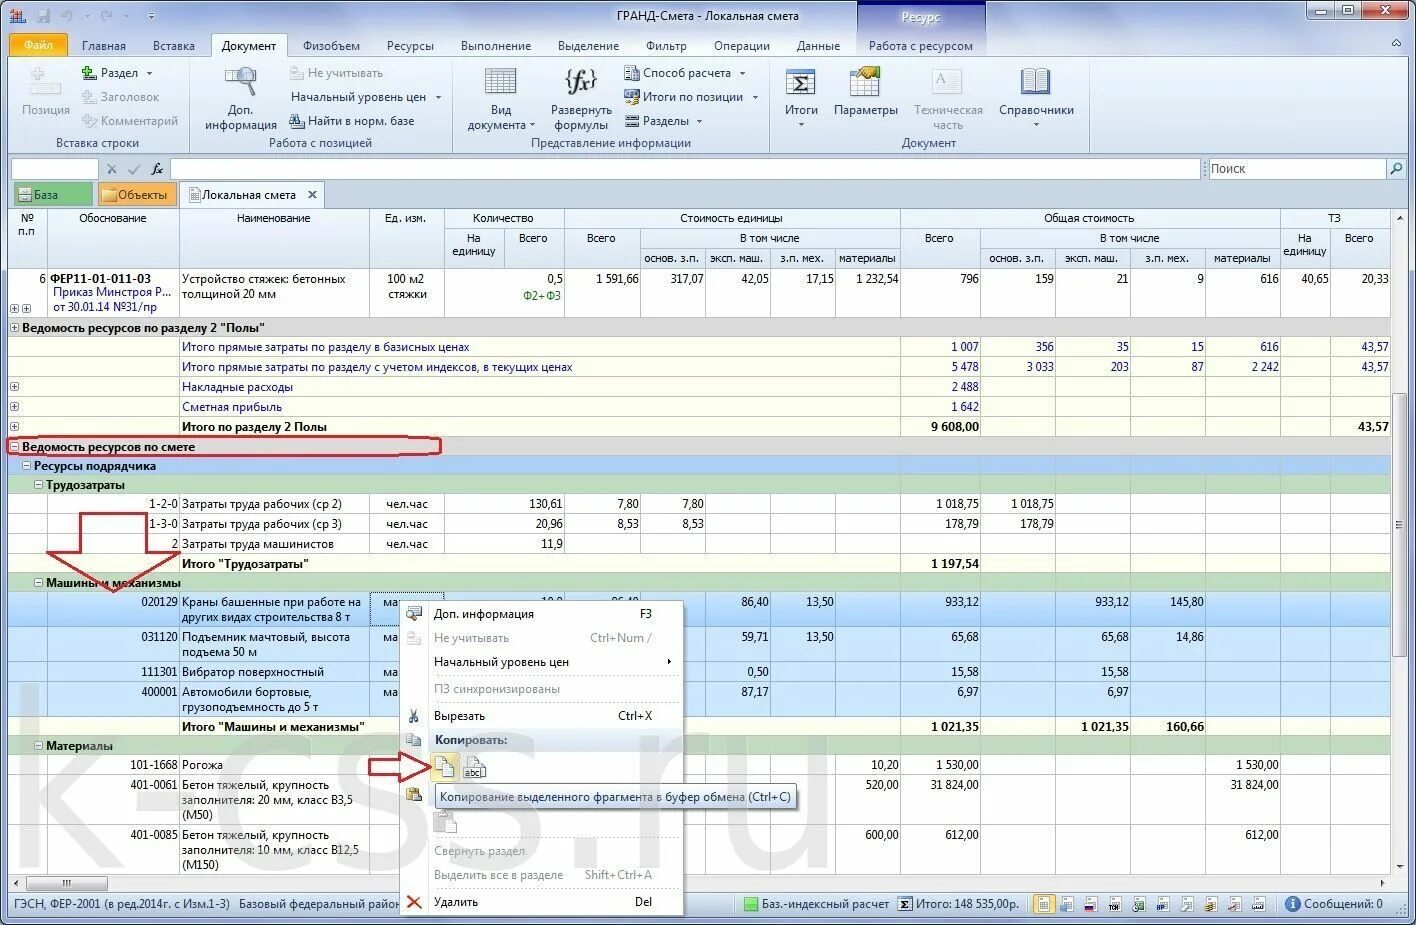Expand Ведомость ресурсов по разделу 2 Полы
The height and width of the screenshot is (925, 1416).
click(14, 328)
